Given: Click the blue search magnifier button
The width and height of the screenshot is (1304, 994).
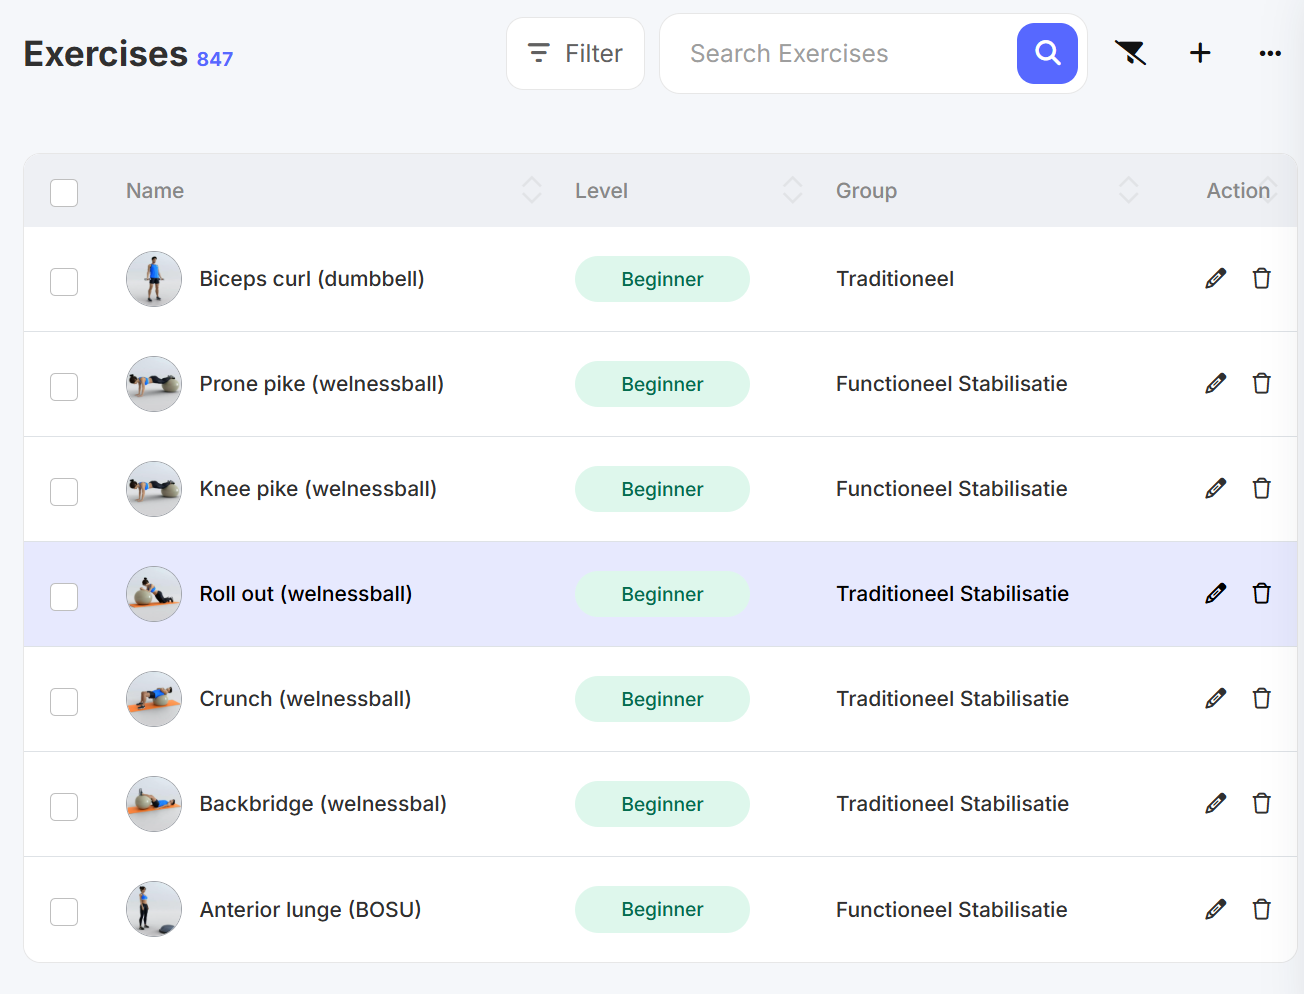Looking at the screenshot, I should point(1047,53).
